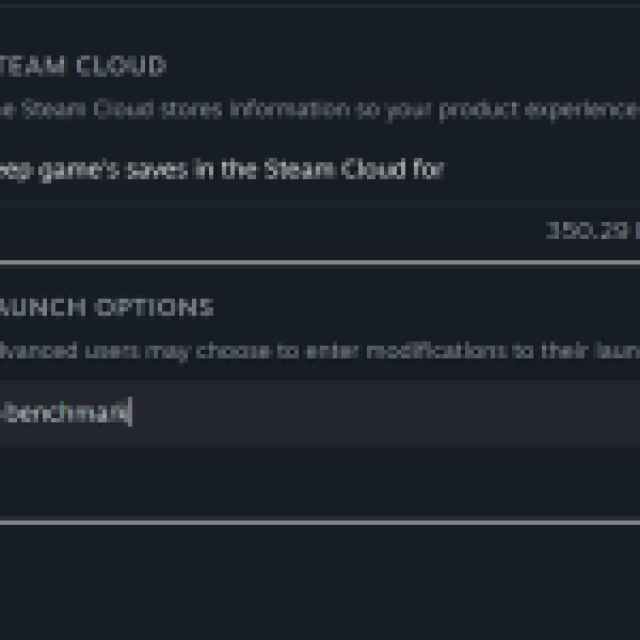This screenshot has width=640, height=640.
Task: Click blank space between launch field and bottom divider
Action: pos(320,480)
